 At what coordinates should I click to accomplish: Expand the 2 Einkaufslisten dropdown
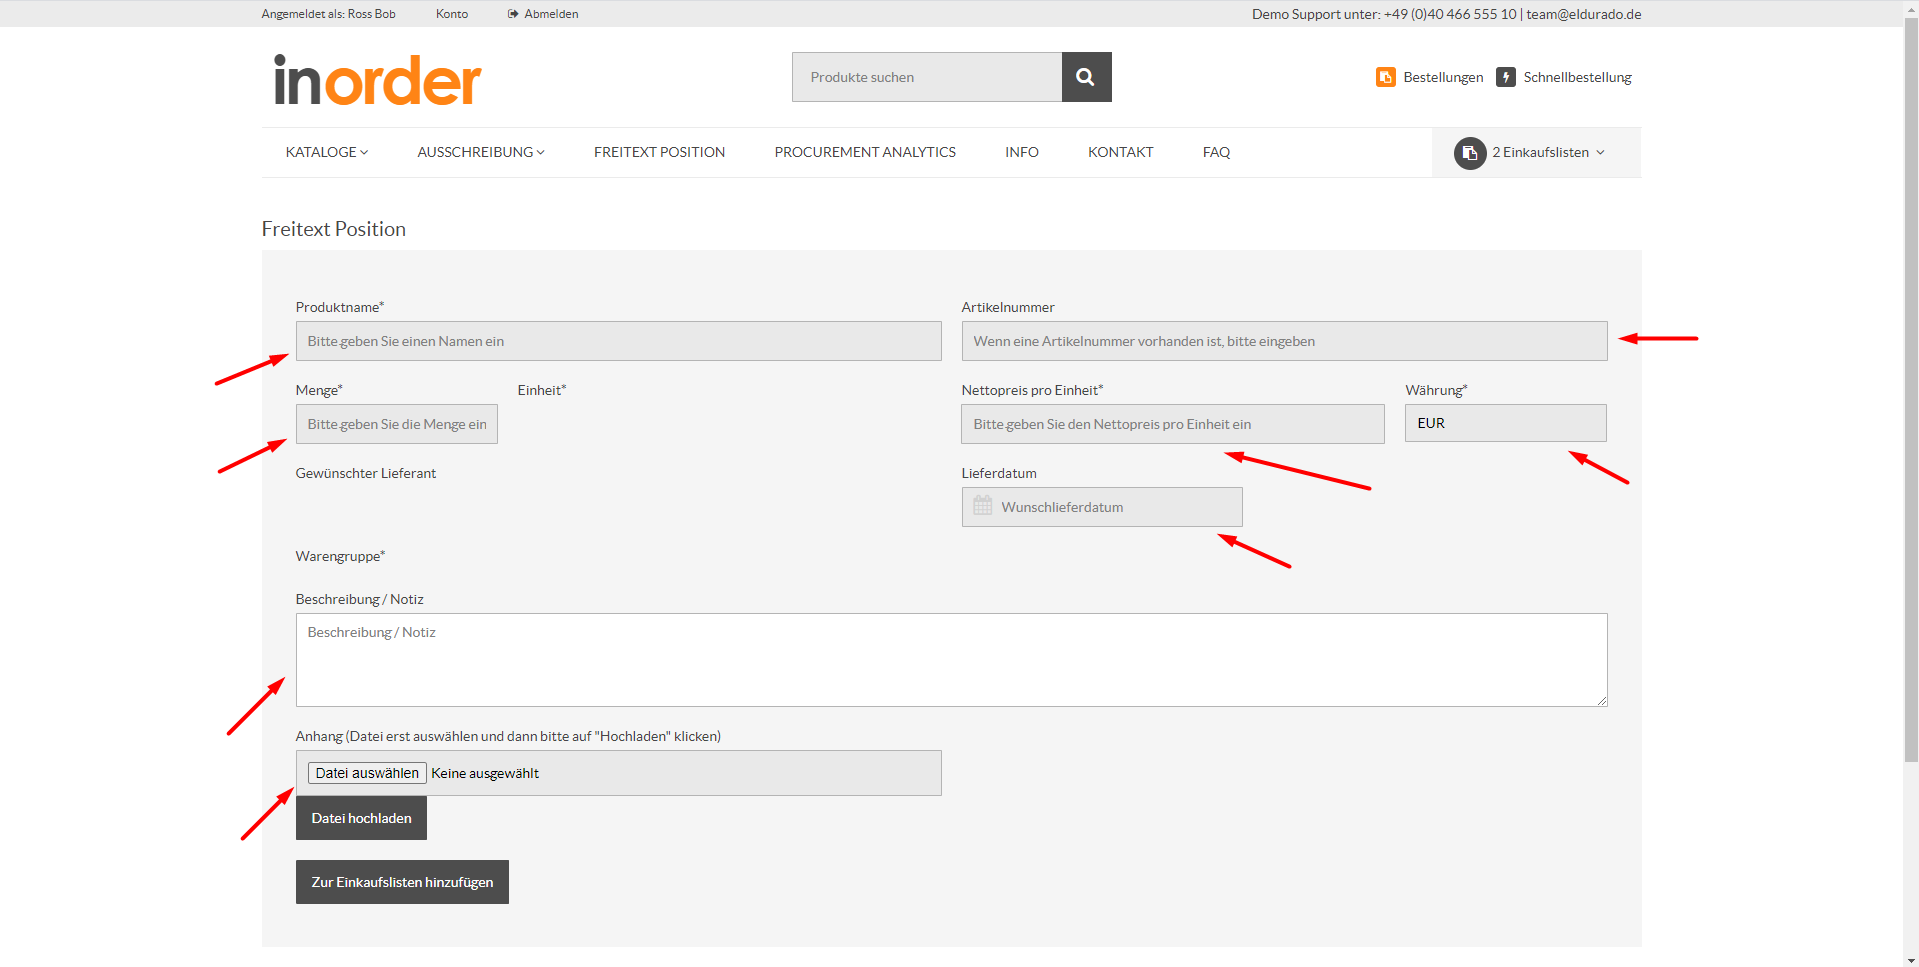pos(1547,152)
